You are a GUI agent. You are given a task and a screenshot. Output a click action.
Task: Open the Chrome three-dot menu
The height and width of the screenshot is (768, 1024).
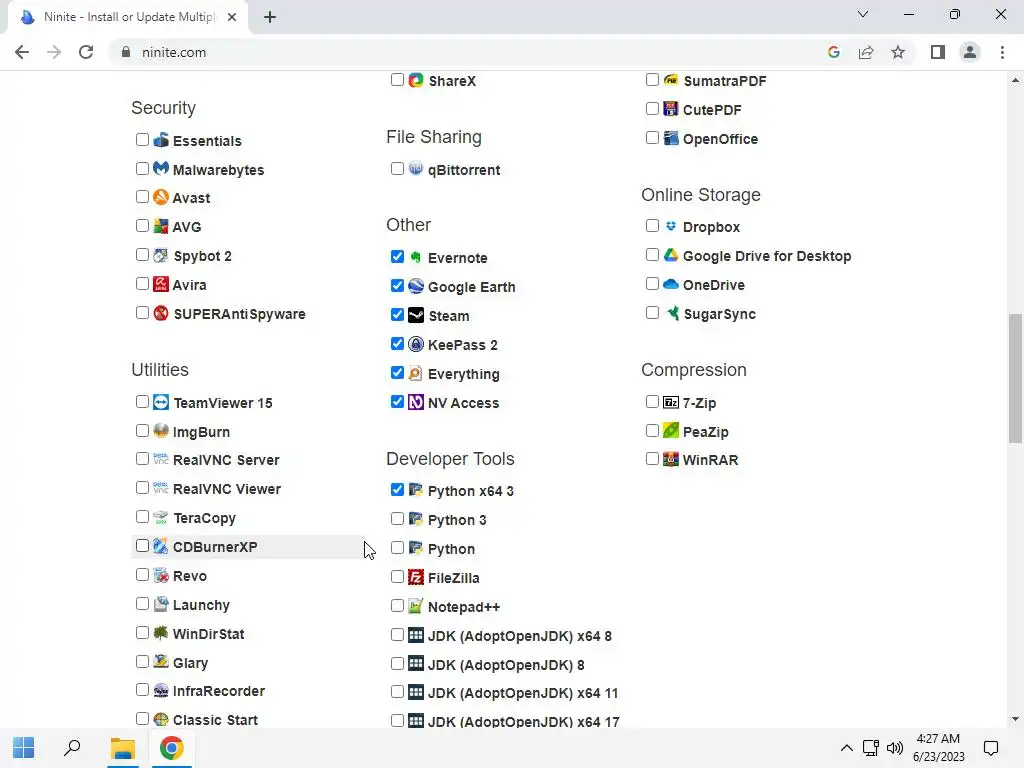pyautogui.click(x=1002, y=52)
